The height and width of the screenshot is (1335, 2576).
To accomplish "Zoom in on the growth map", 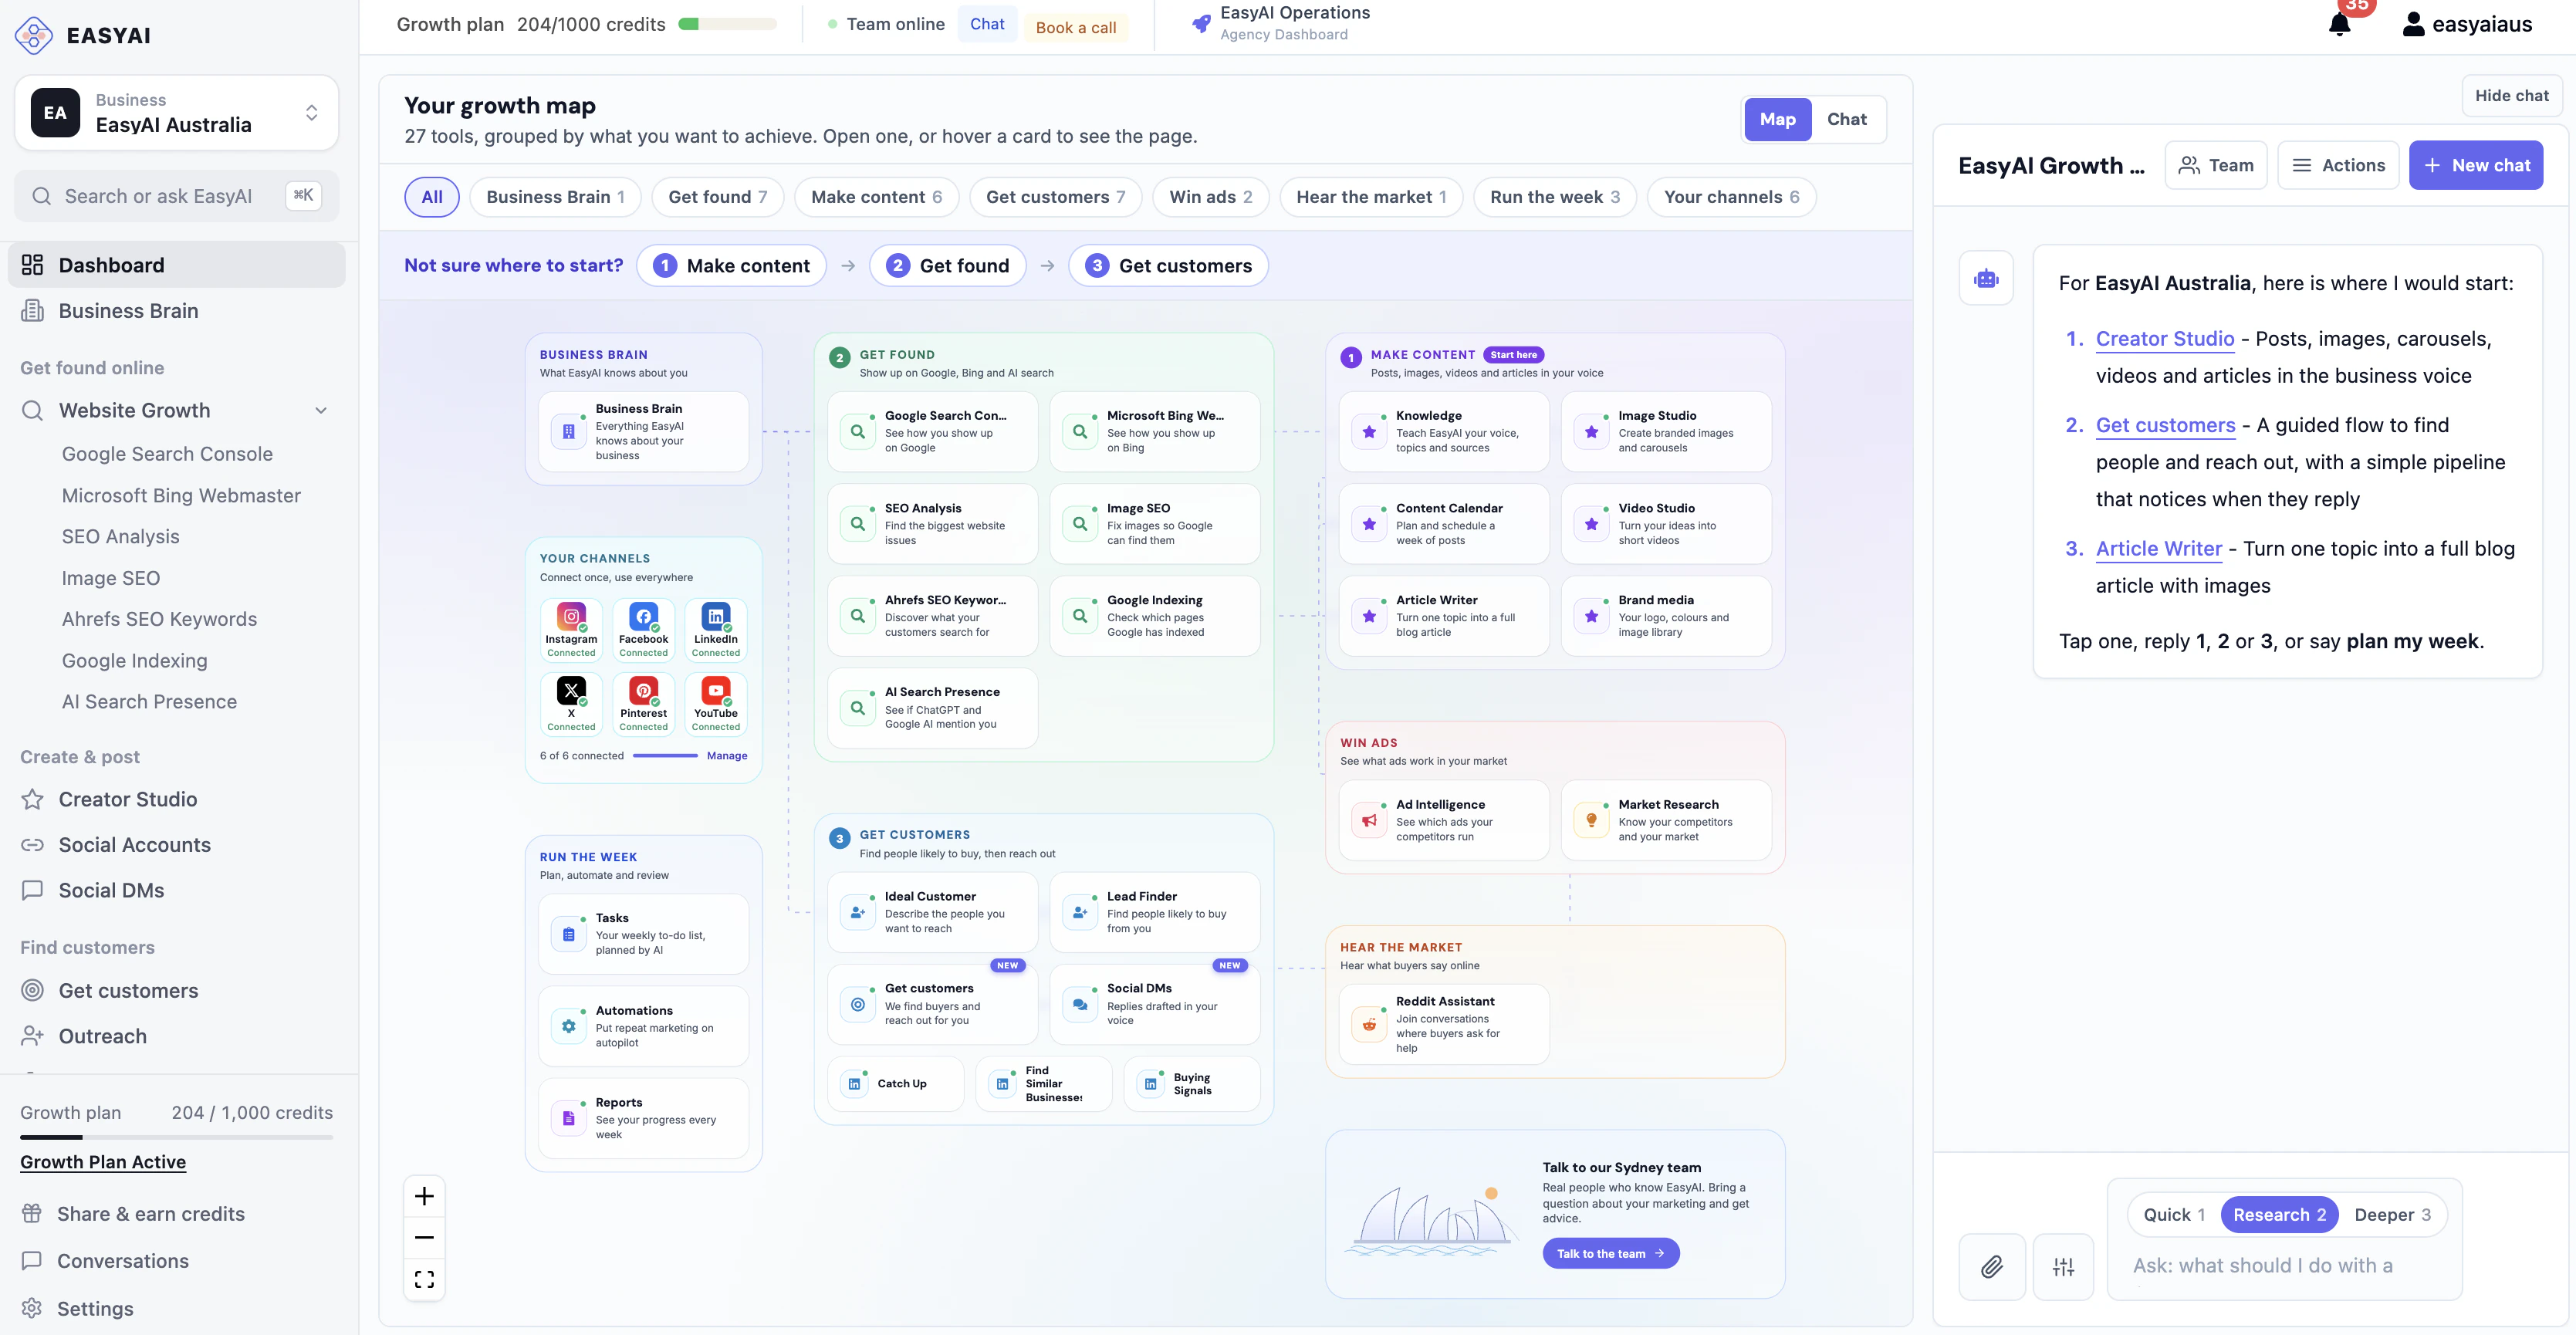I will [x=424, y=1196].
